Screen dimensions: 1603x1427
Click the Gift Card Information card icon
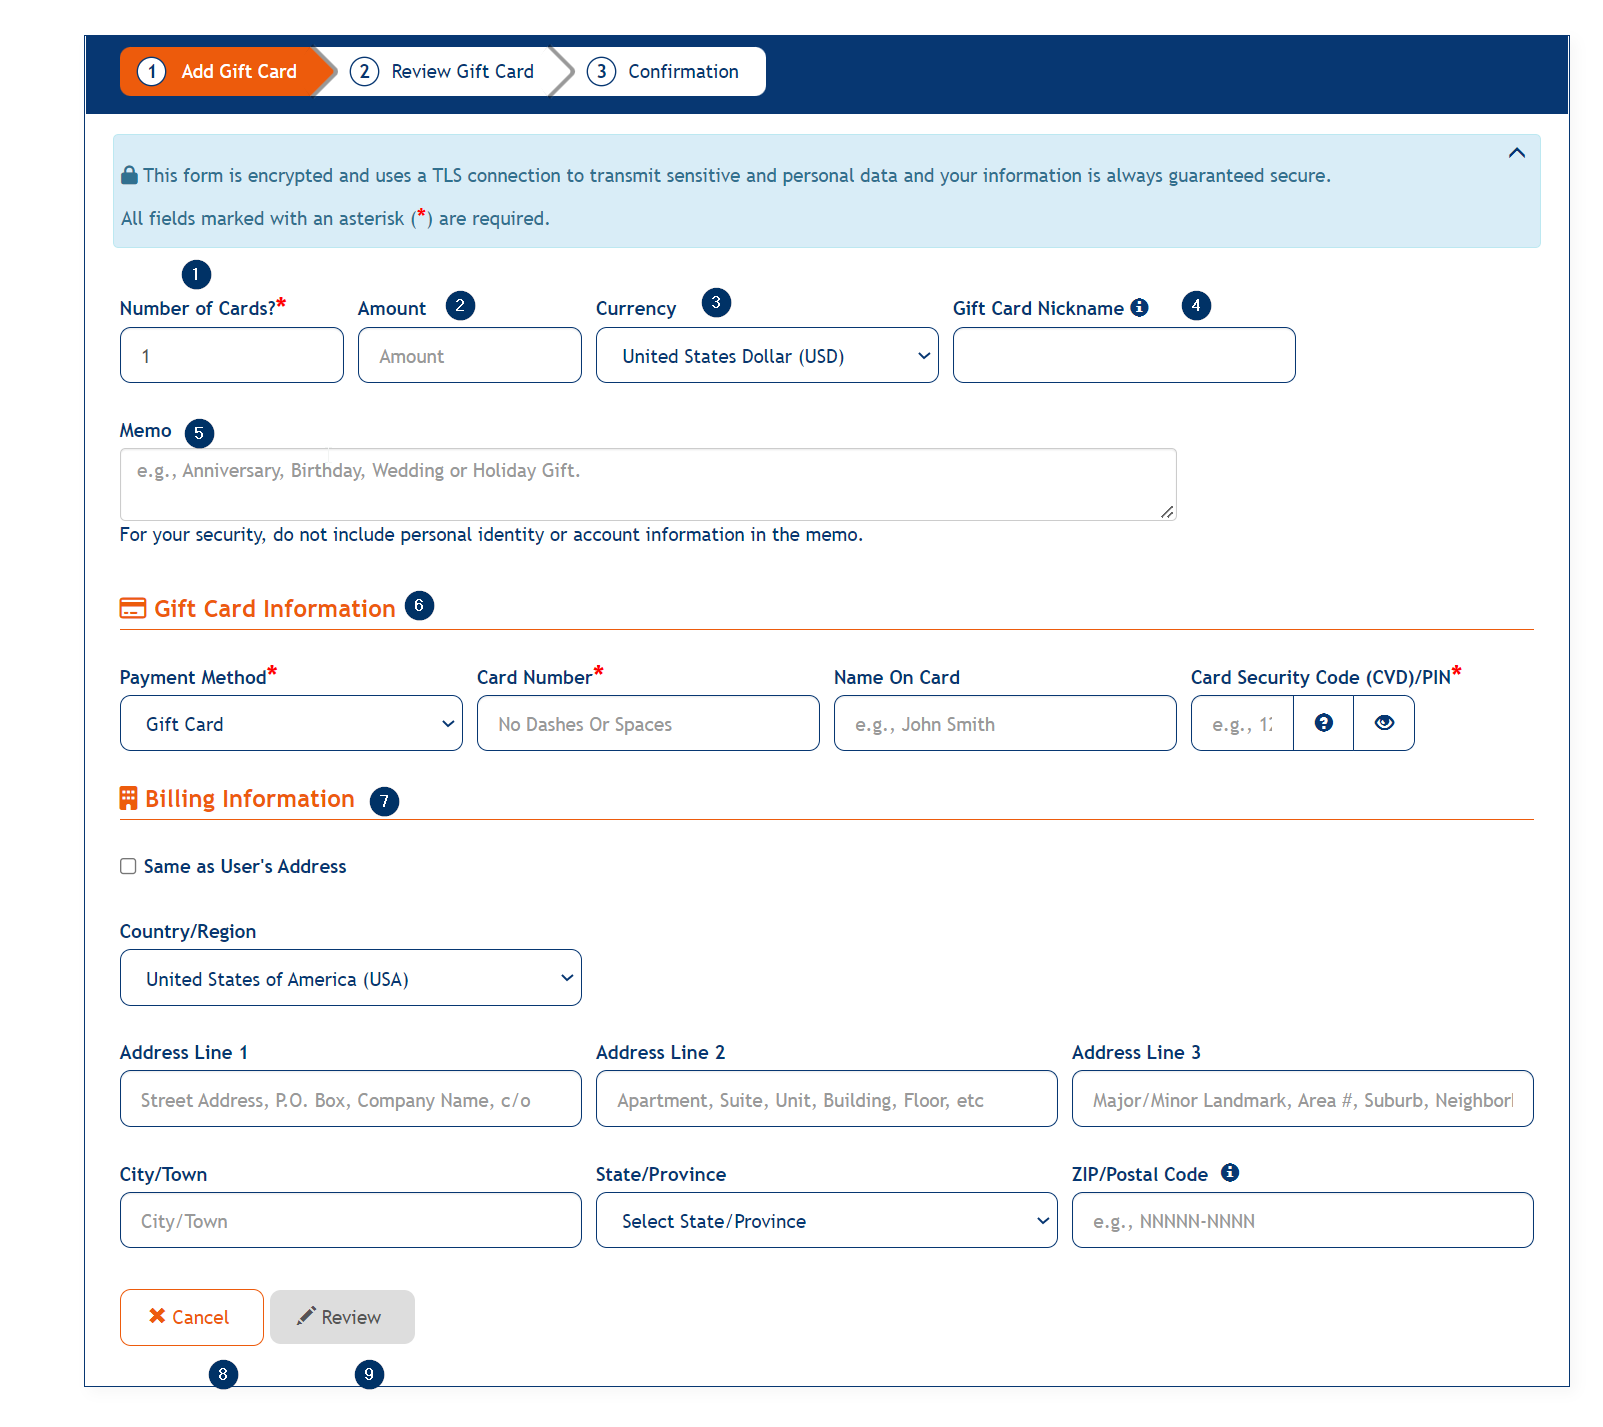133,608
